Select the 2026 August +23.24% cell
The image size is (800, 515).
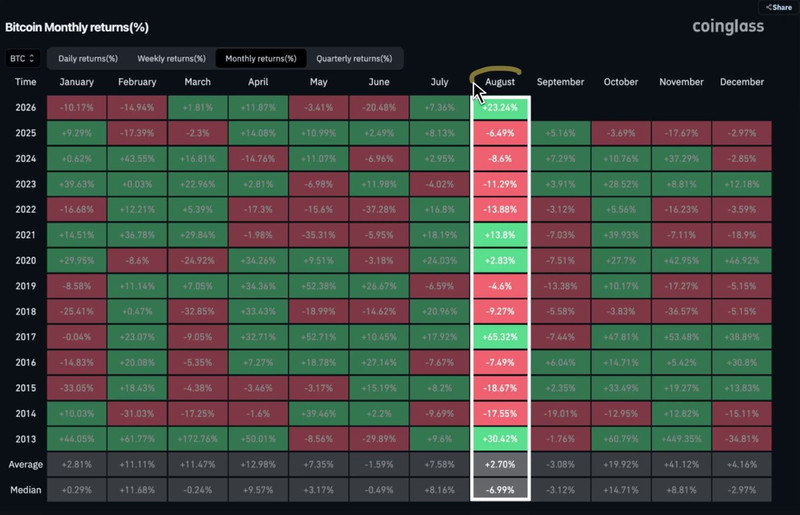click(x=500, y=108)
